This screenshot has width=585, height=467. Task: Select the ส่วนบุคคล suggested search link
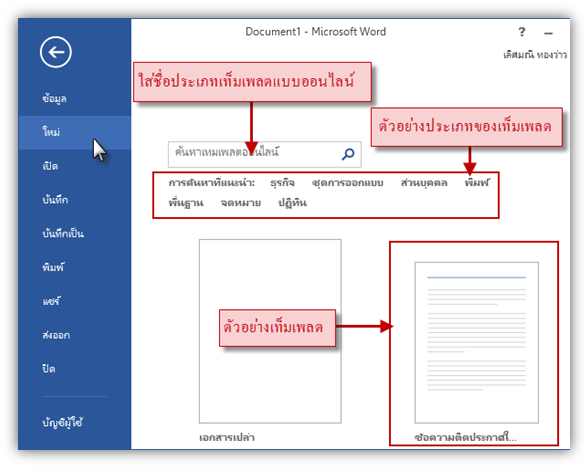424,183
